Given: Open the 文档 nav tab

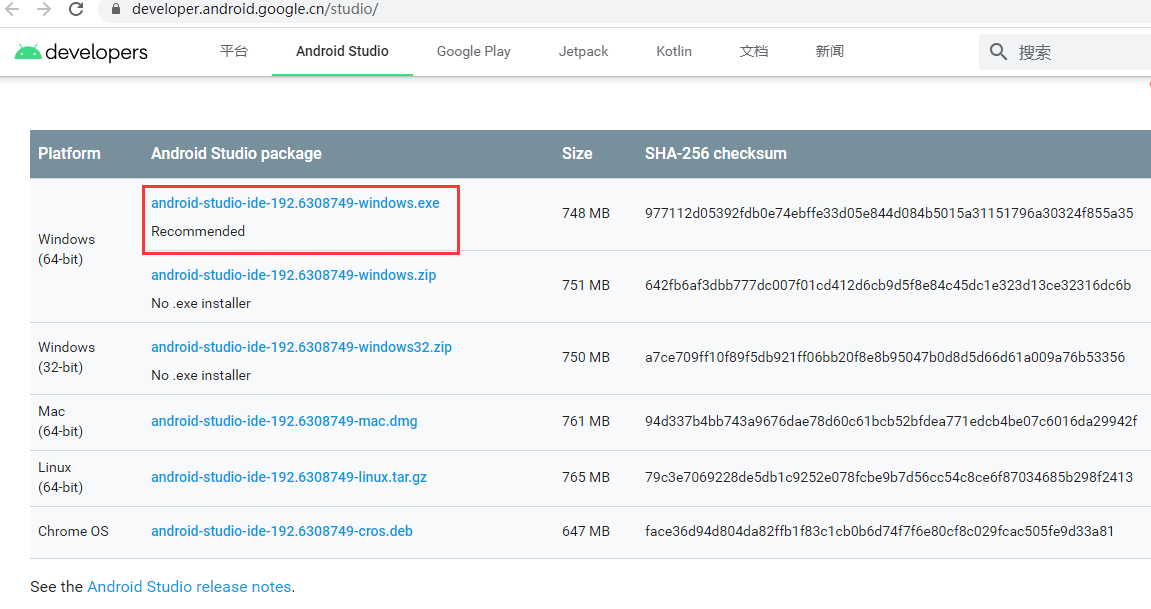Looking at the screenshot, I should tap(754, 51).
